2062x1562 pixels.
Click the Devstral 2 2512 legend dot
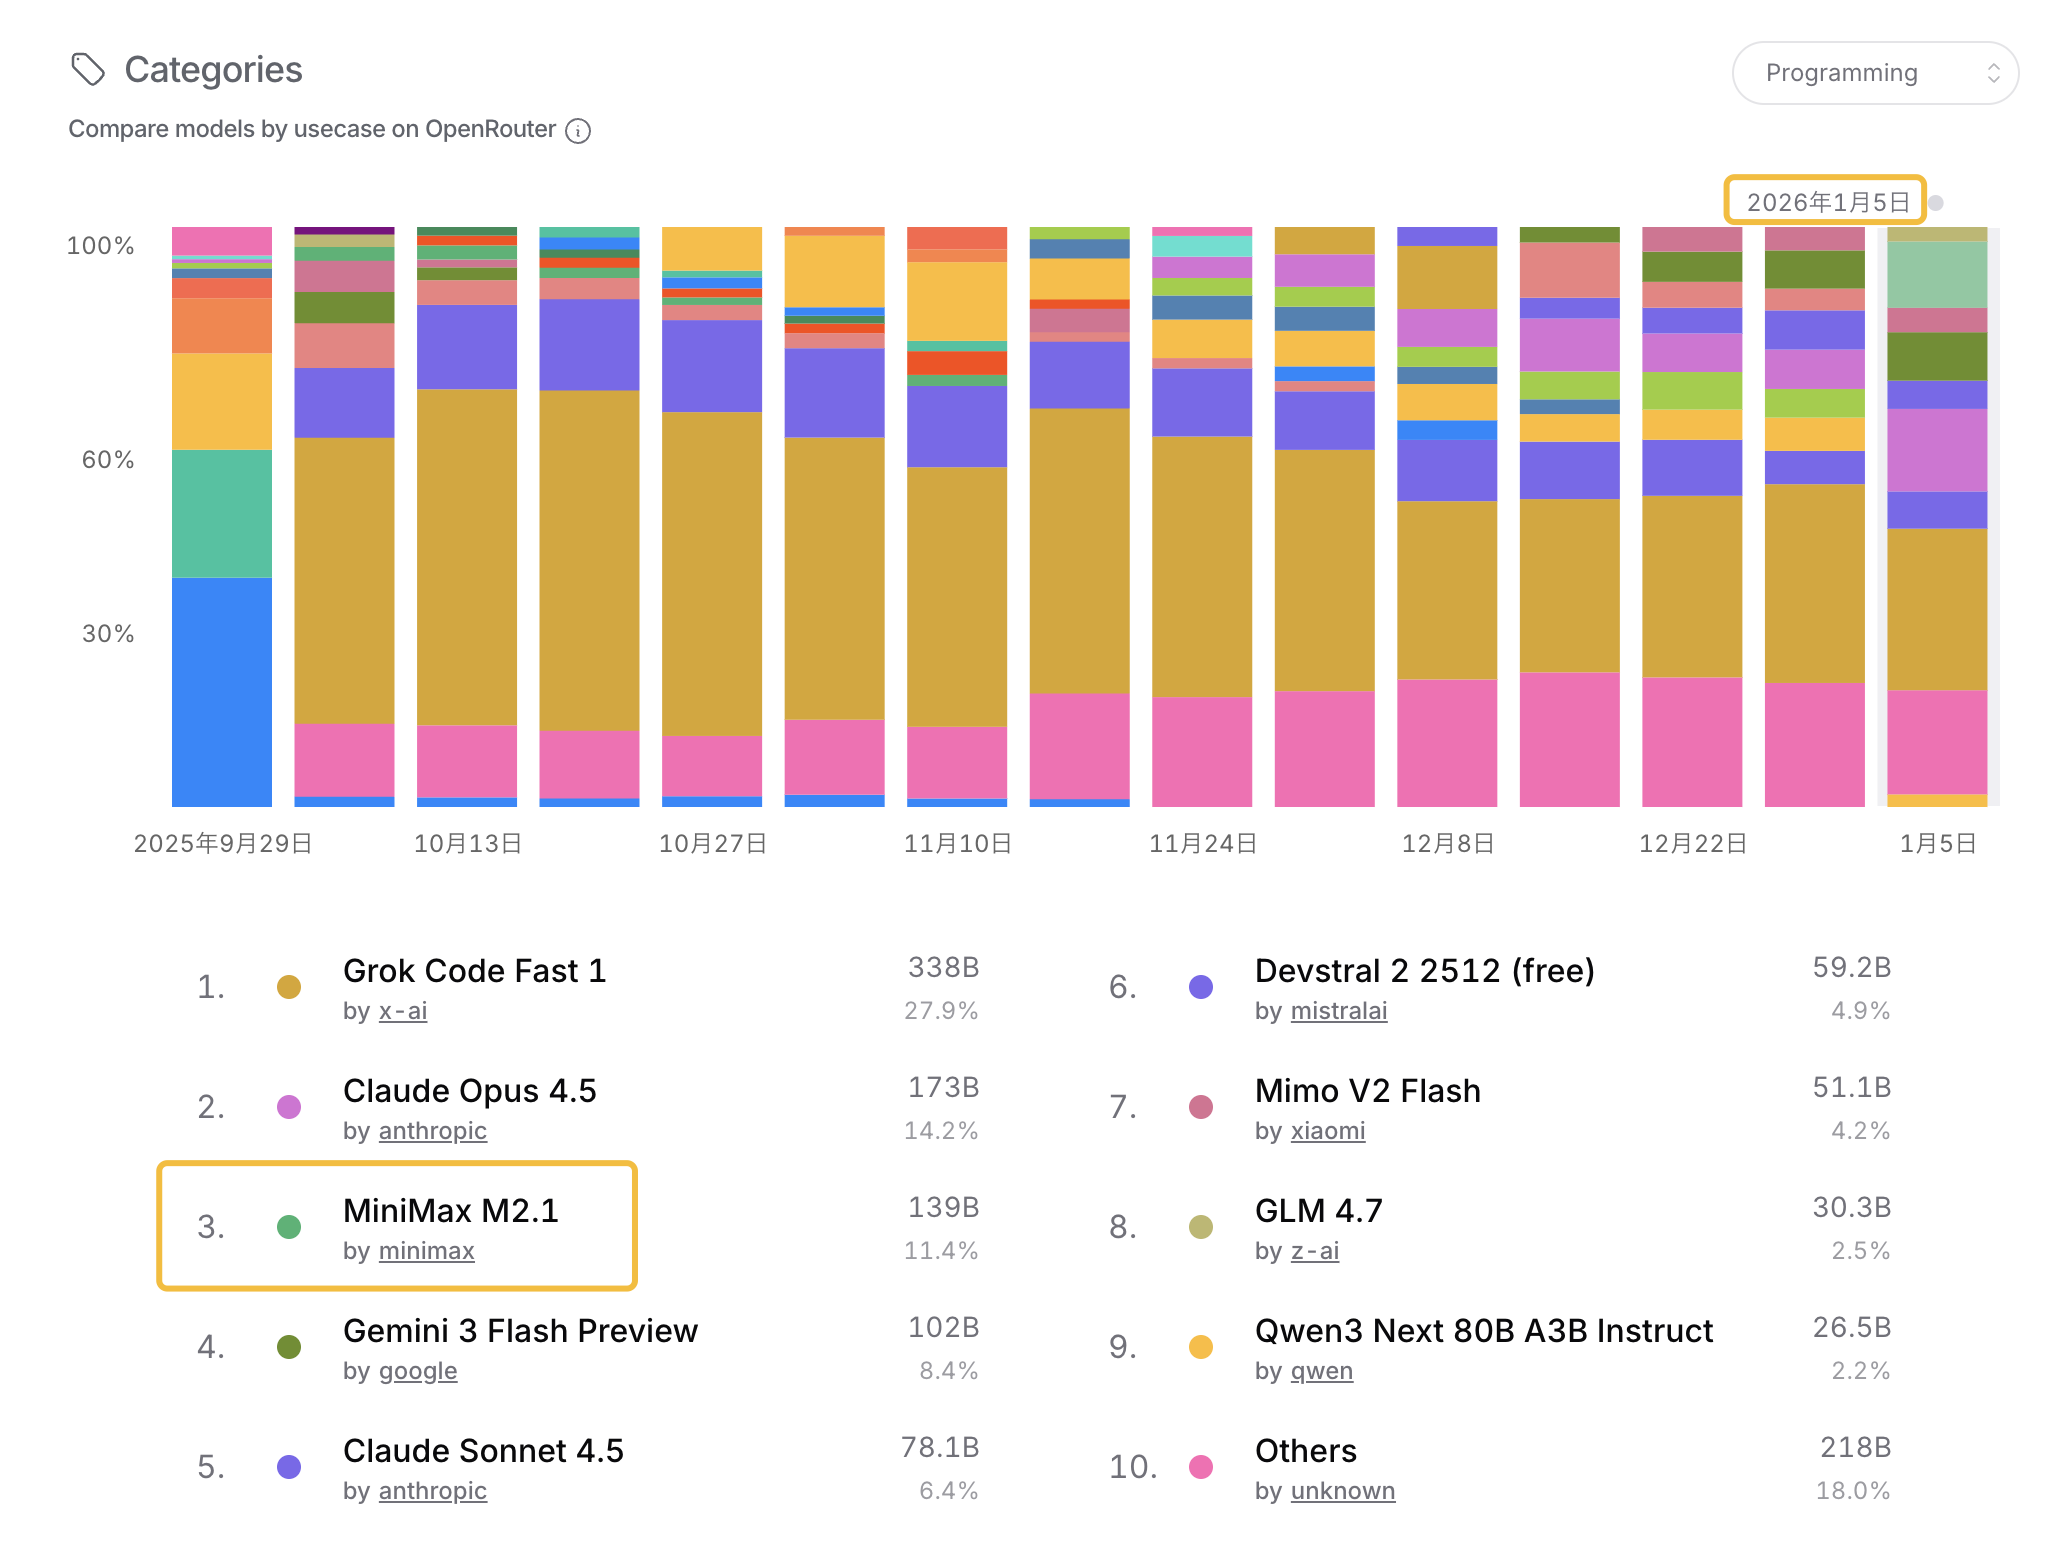[x=1201, y=987]
